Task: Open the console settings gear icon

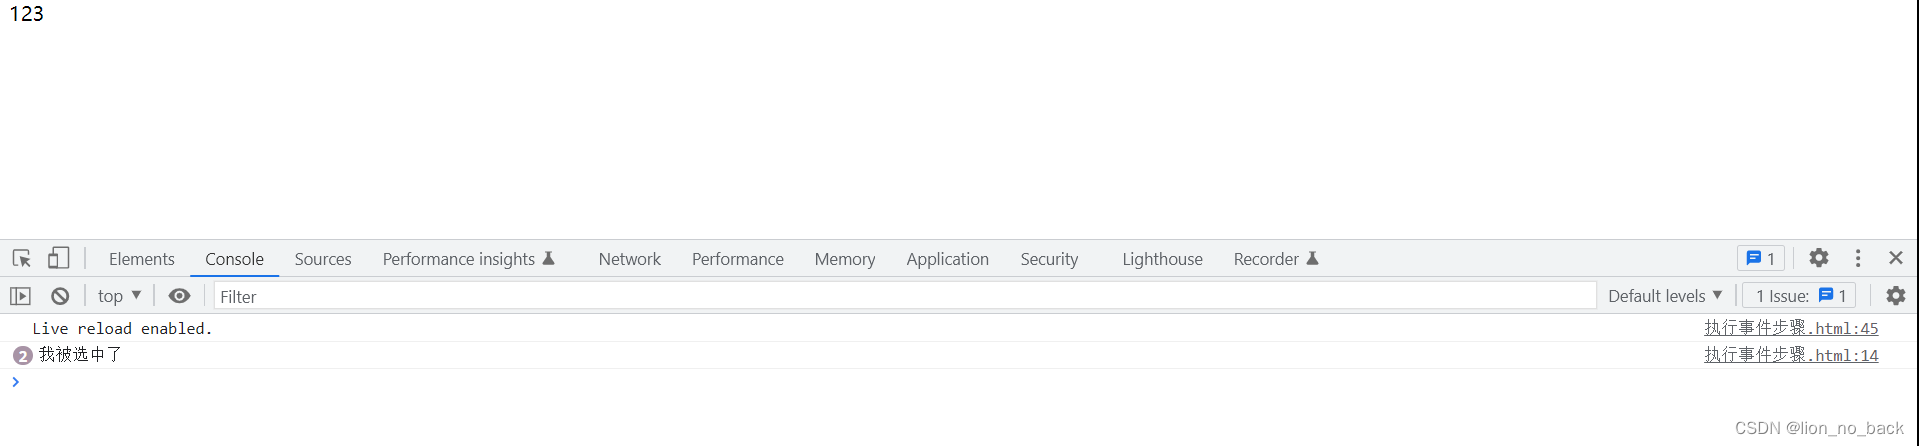Action: pyautogui.click(x=1896, y=296)
